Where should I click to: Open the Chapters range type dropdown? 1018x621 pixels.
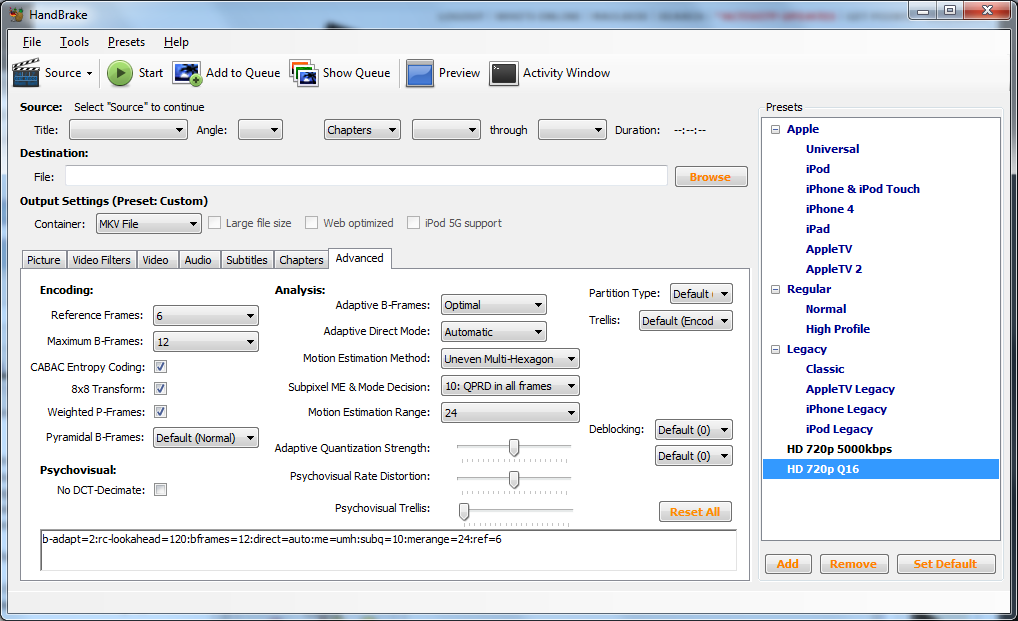362,130
